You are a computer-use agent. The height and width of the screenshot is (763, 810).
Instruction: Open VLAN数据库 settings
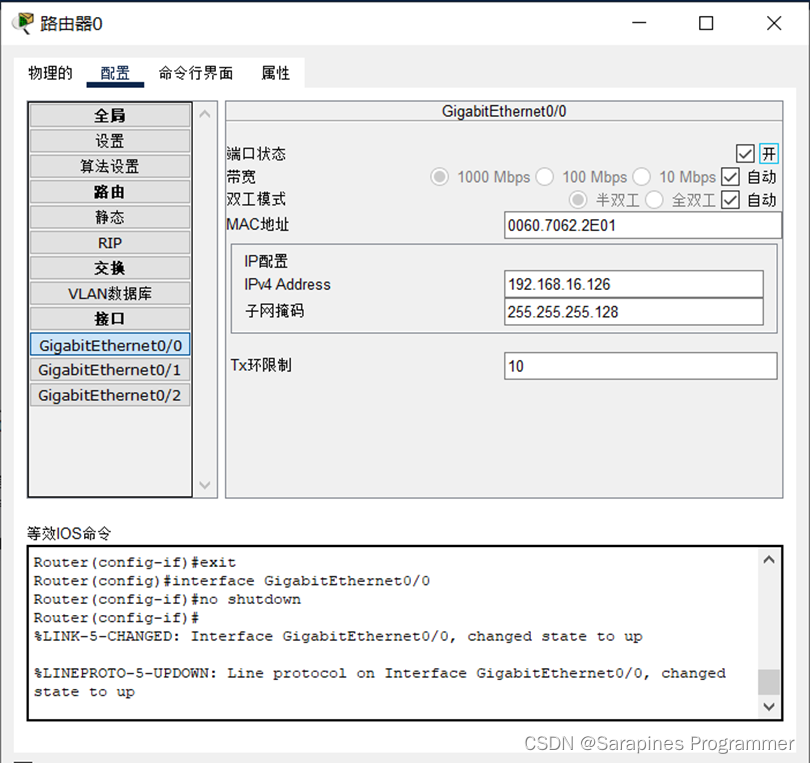point(110,293)
